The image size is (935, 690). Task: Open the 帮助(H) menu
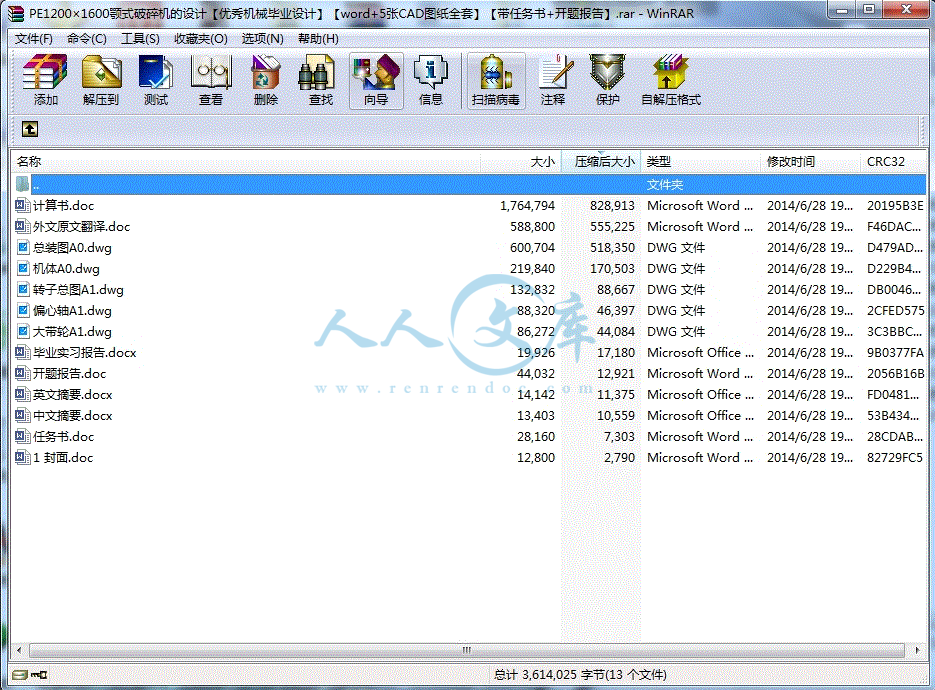pyautogui.click(x=318, y=39)
